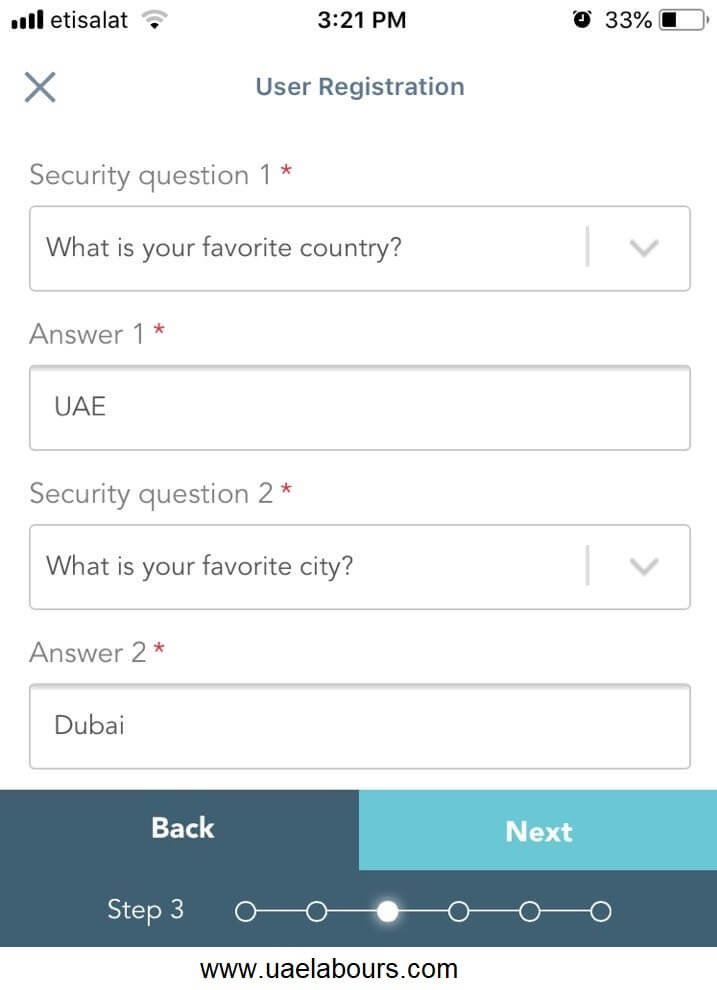Tap the Wi-Fi status icon
This screenshot has height=990, width=717.
[x=154, y=20]
